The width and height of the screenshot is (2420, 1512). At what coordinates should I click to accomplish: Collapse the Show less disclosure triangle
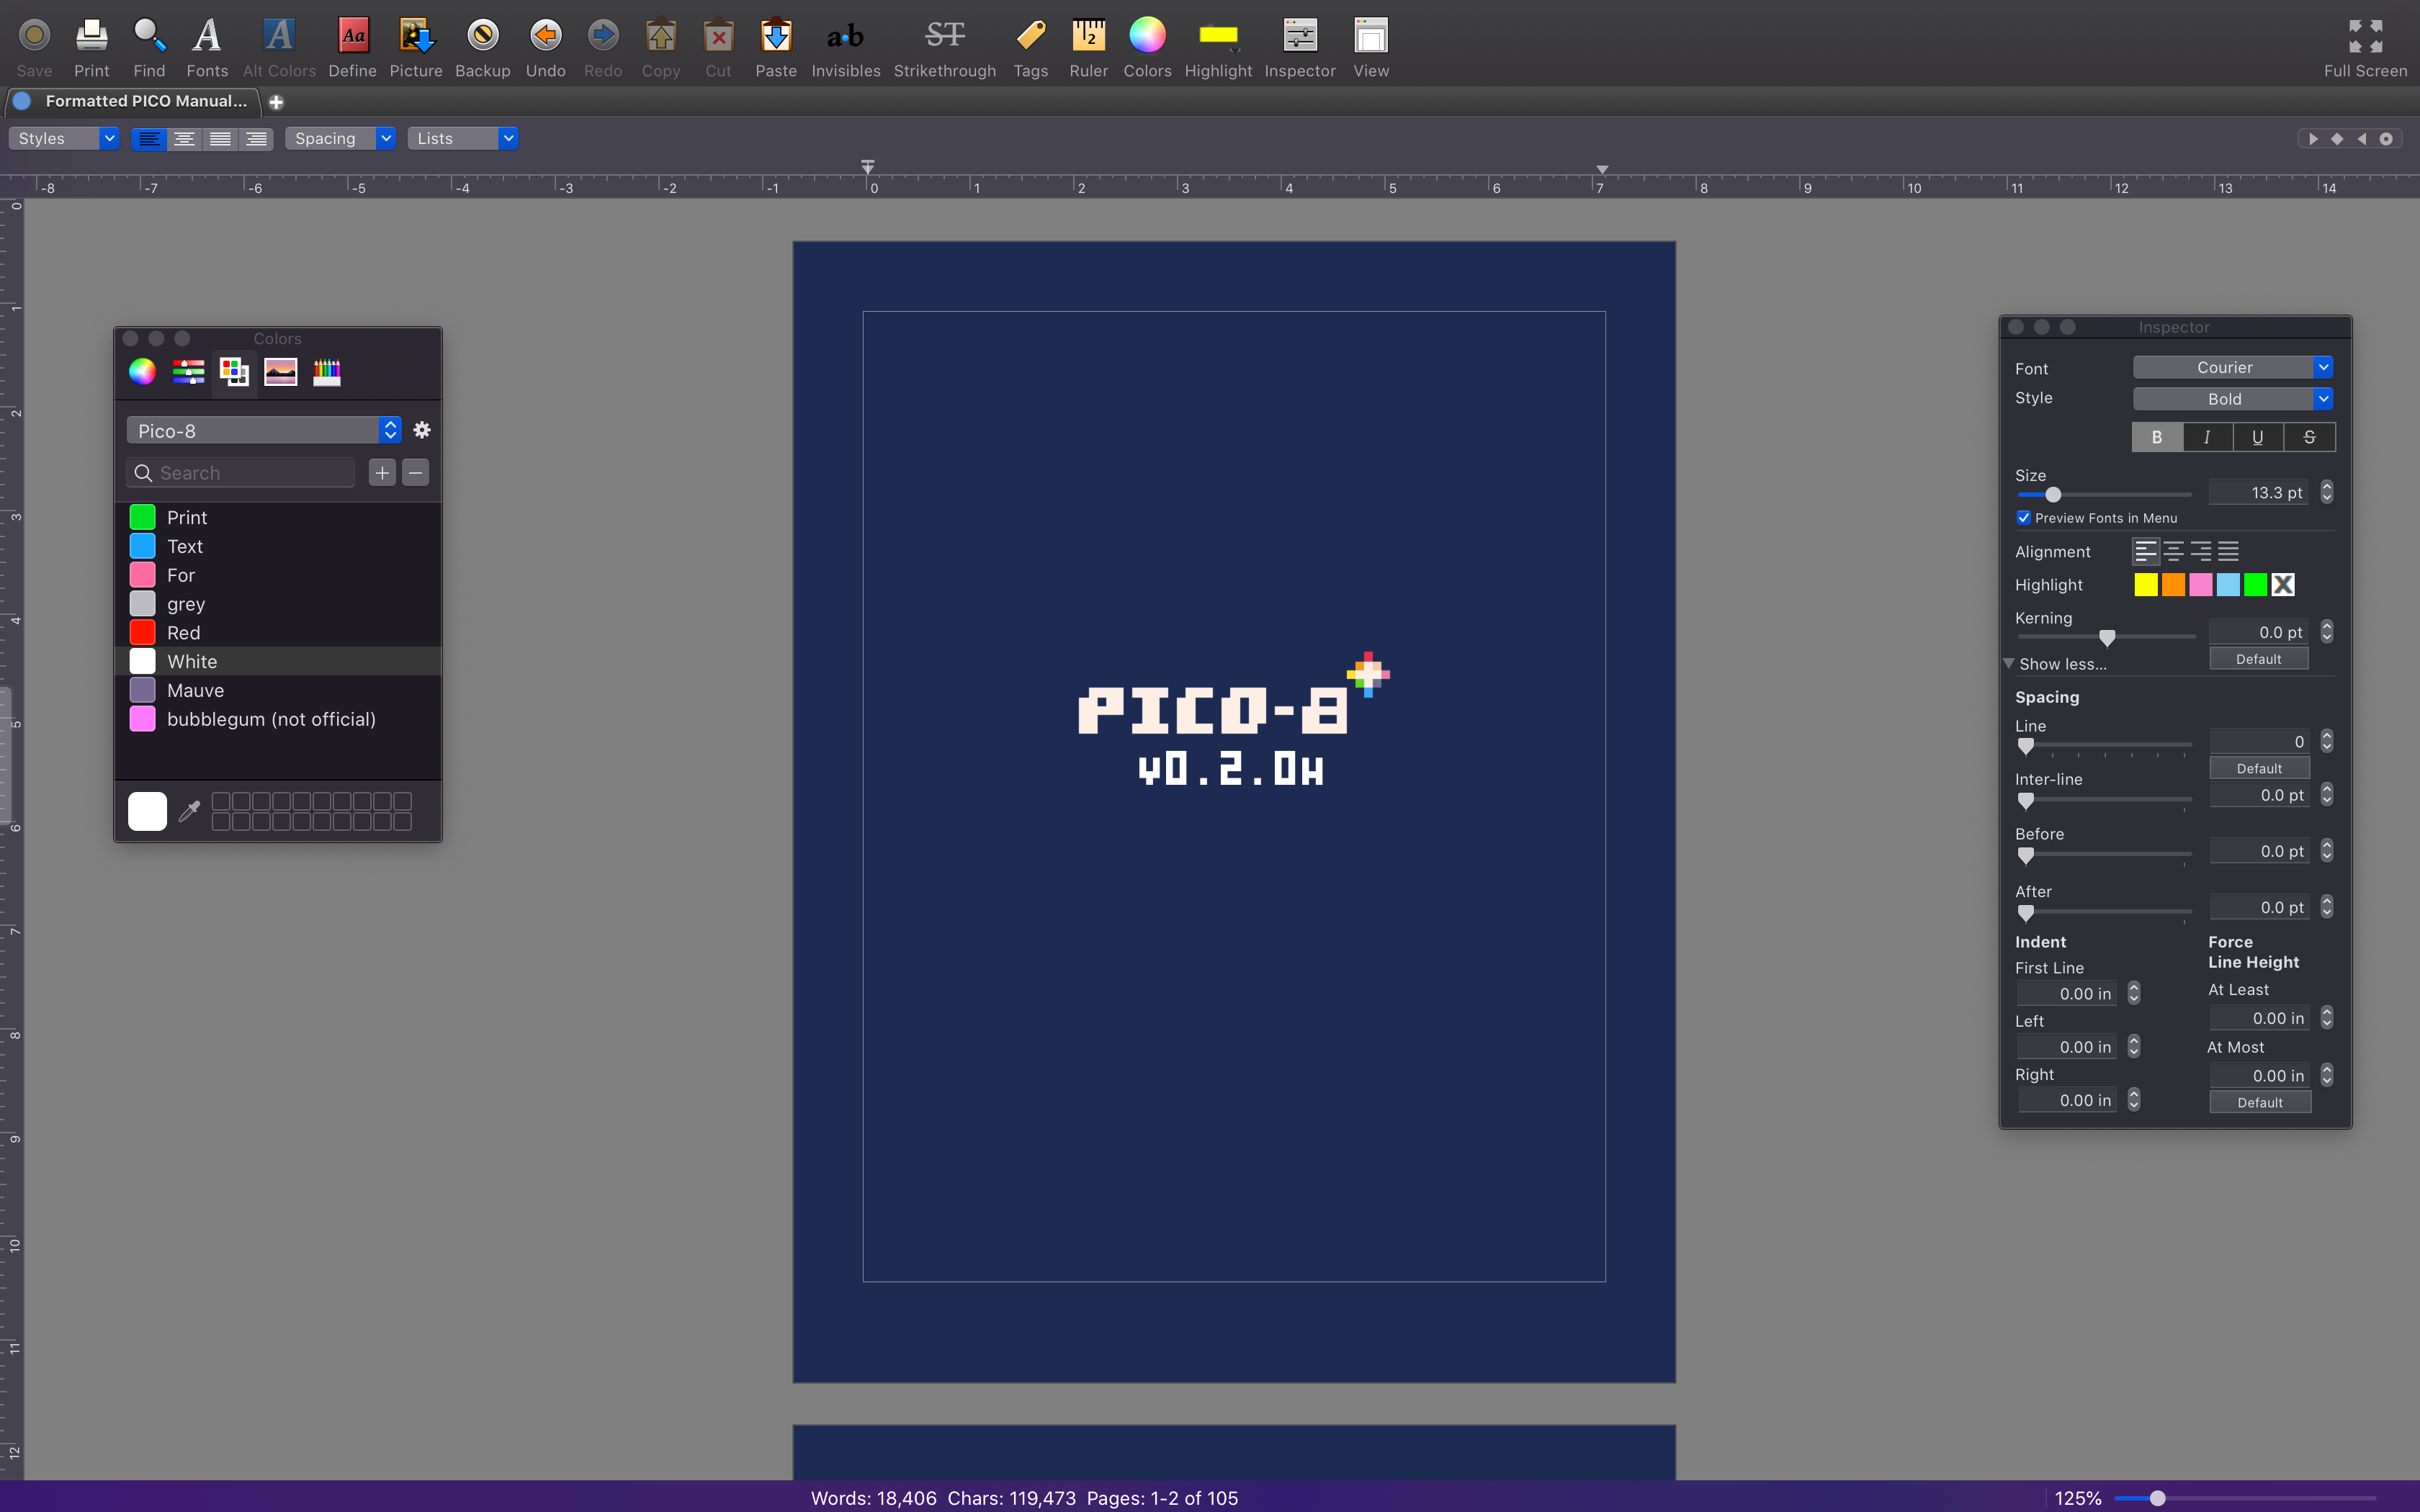pyautogui.click(x=2008, y=663)
